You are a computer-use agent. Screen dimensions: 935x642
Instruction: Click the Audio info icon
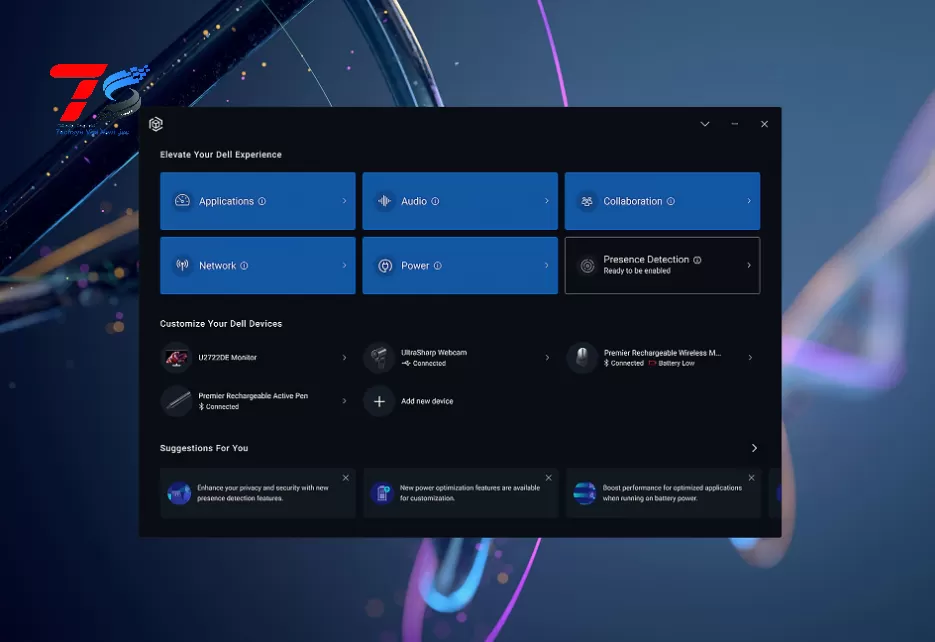click(435, 201)
